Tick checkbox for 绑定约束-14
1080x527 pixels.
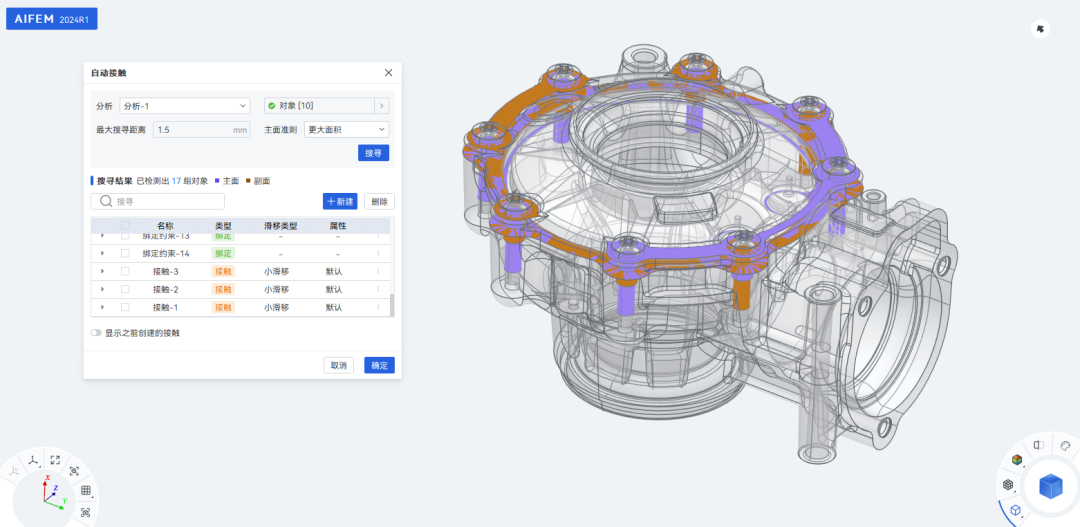coord(125,254)
